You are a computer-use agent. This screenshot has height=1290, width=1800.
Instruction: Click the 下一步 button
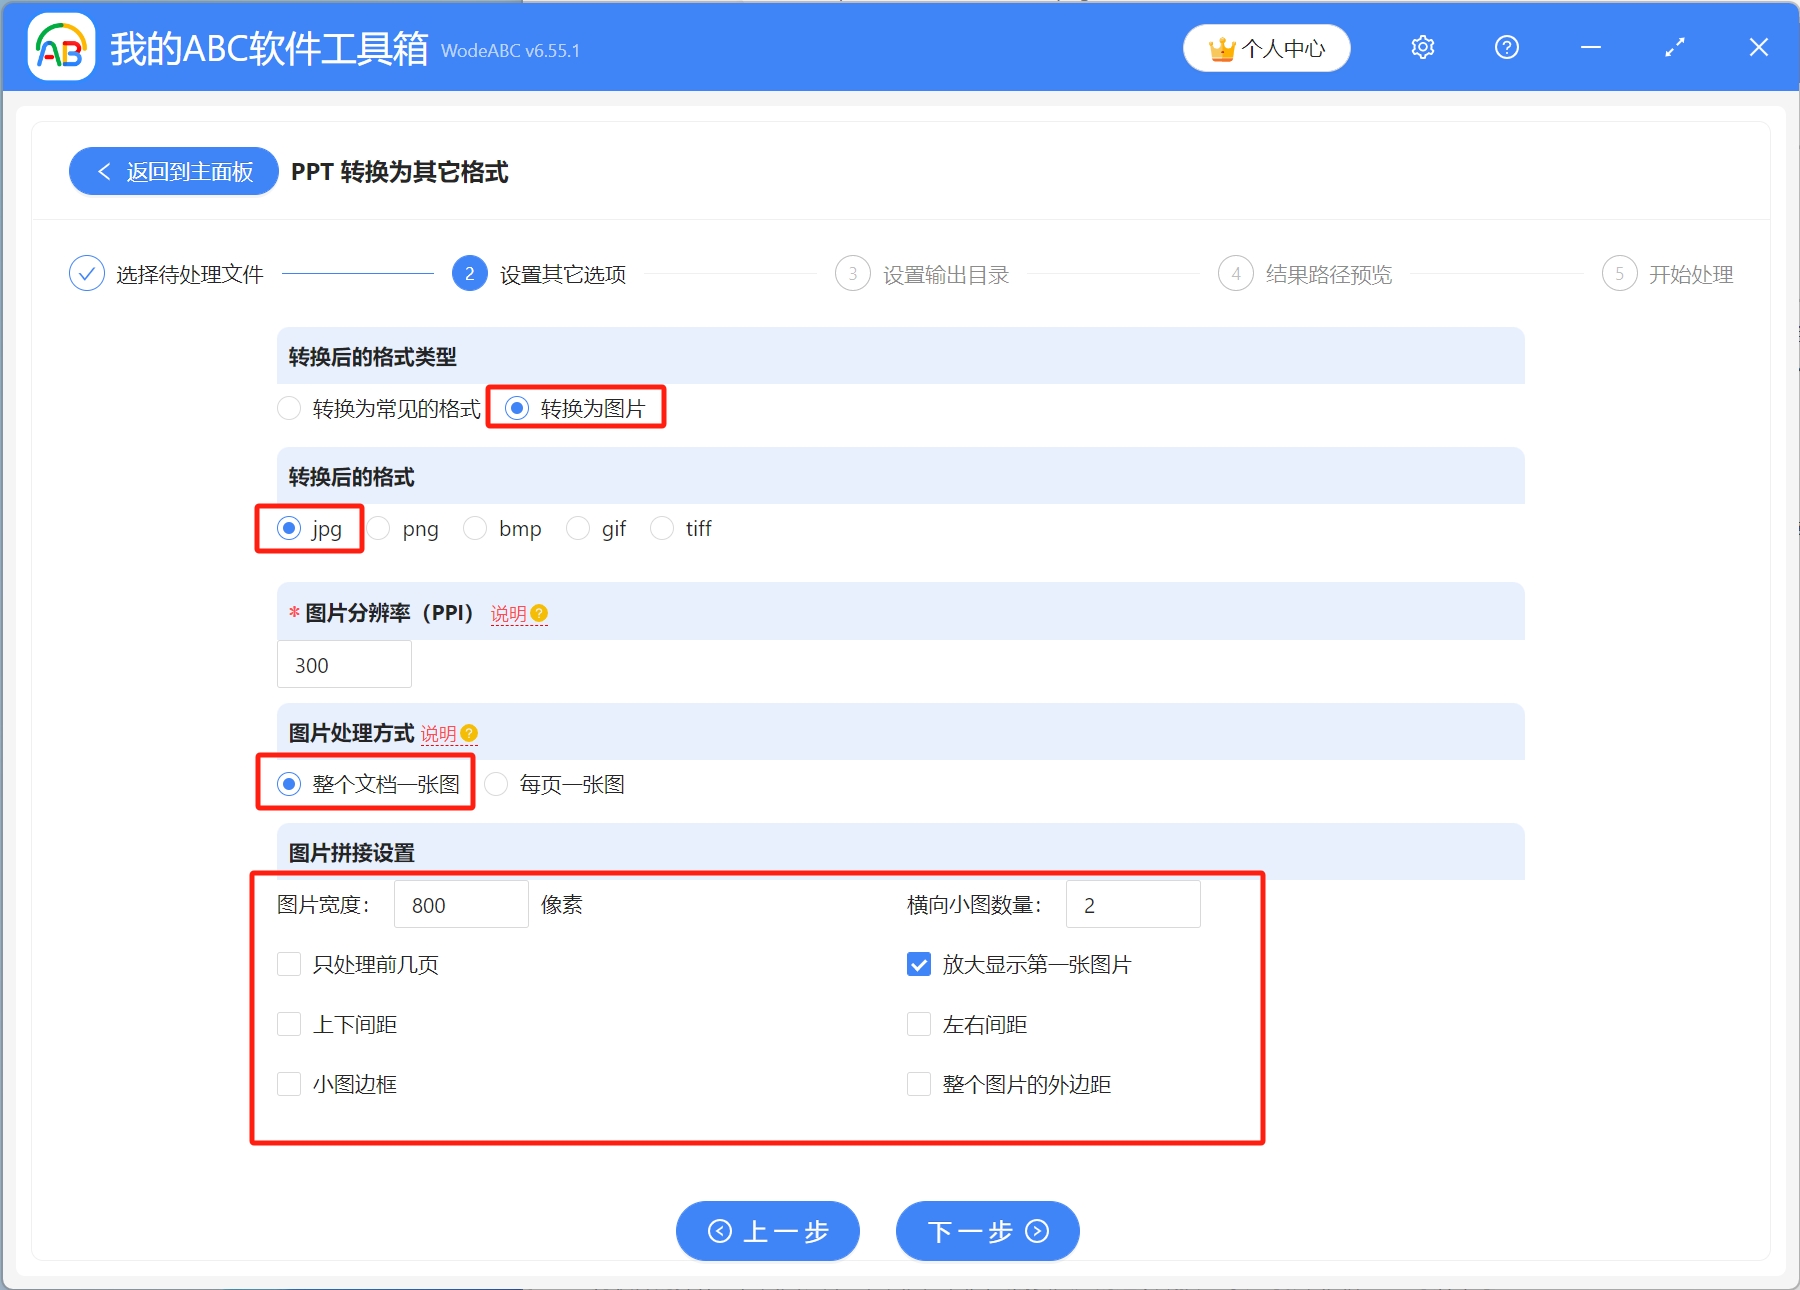986,1231
